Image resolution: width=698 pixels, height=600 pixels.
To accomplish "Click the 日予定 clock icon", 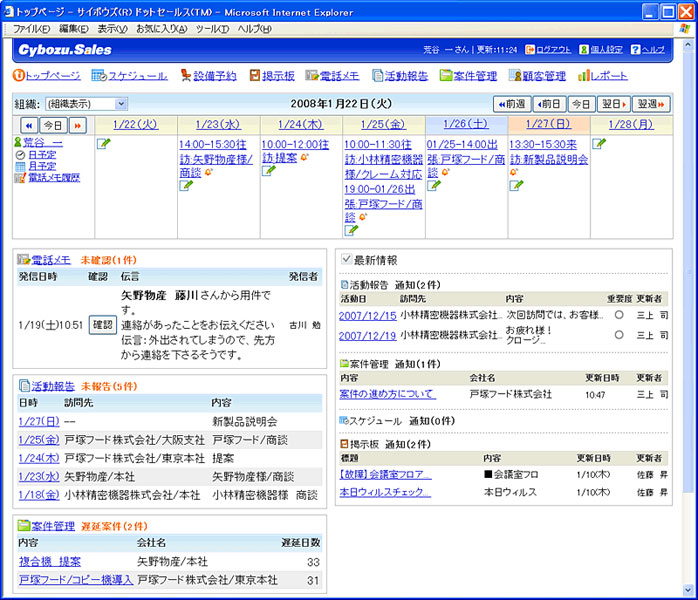I will (20, 155).
